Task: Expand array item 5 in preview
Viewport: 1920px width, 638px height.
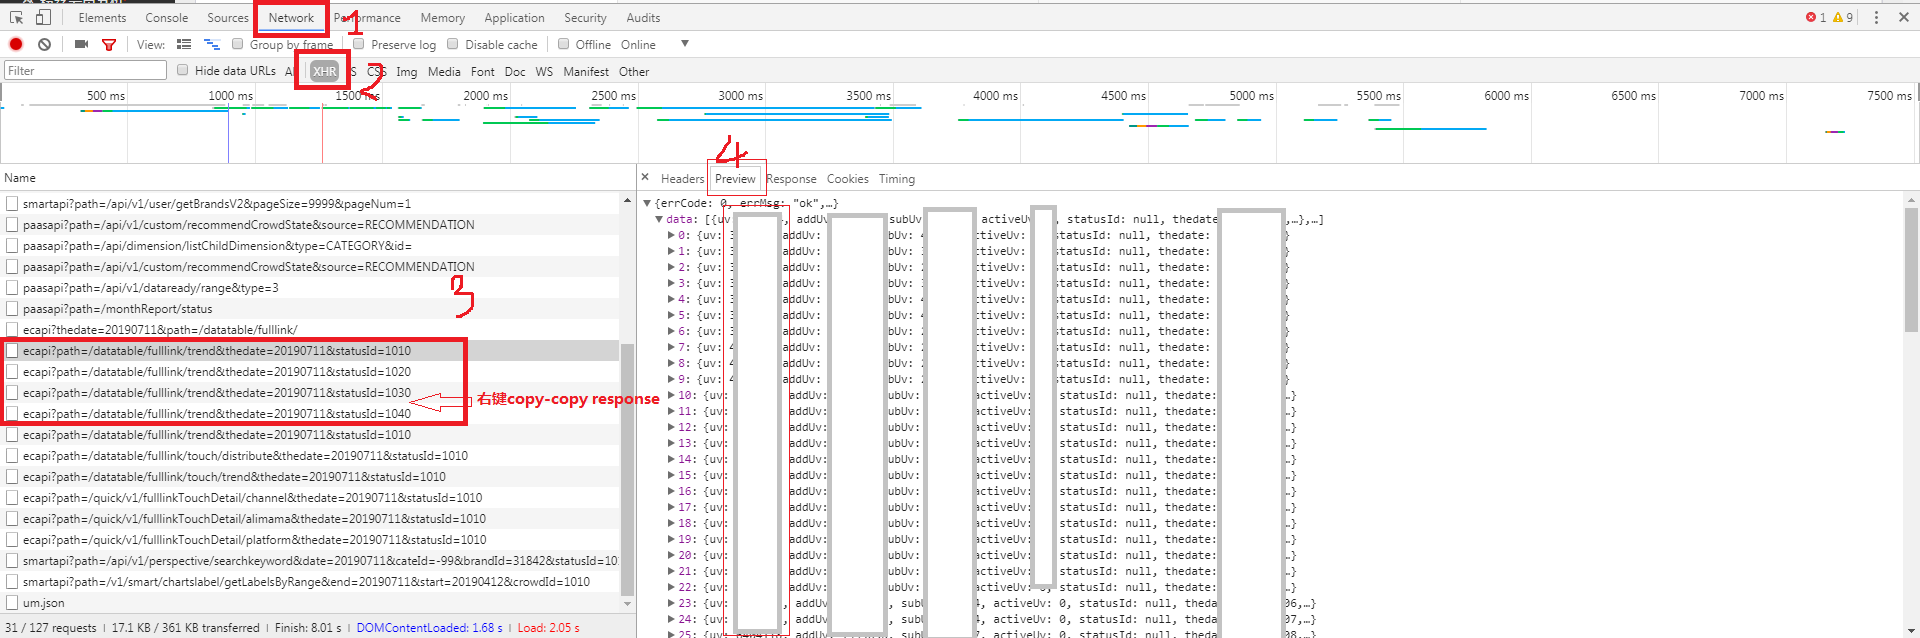Action: coord(671,315)
